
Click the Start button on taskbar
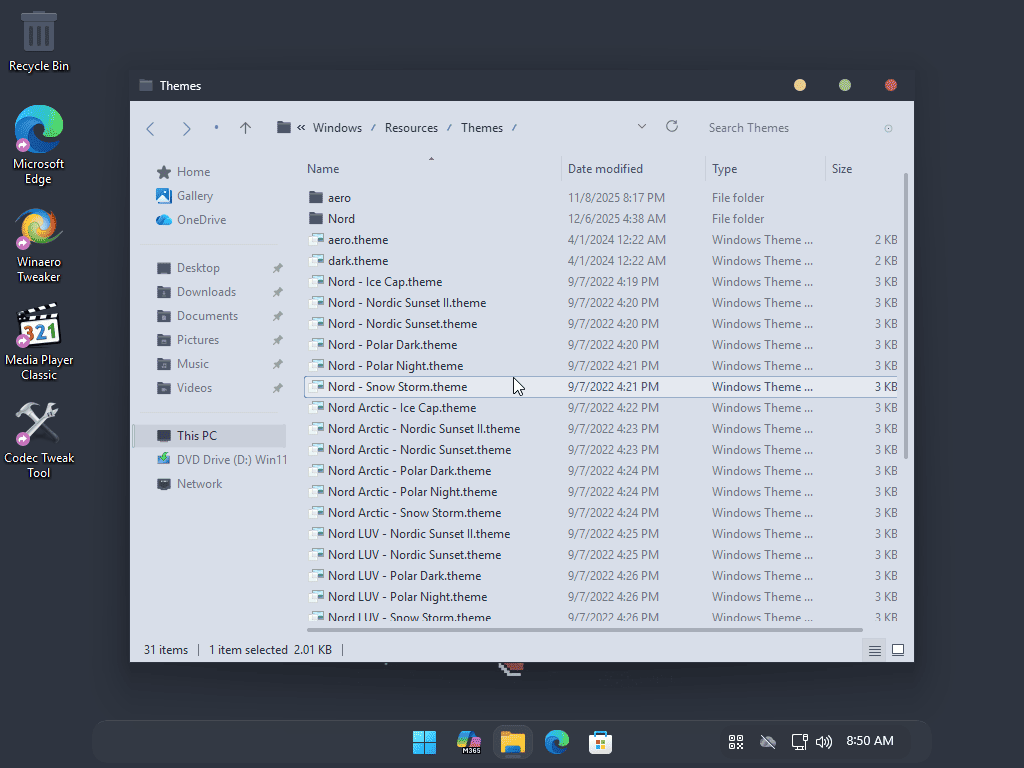tap(424, 742)
